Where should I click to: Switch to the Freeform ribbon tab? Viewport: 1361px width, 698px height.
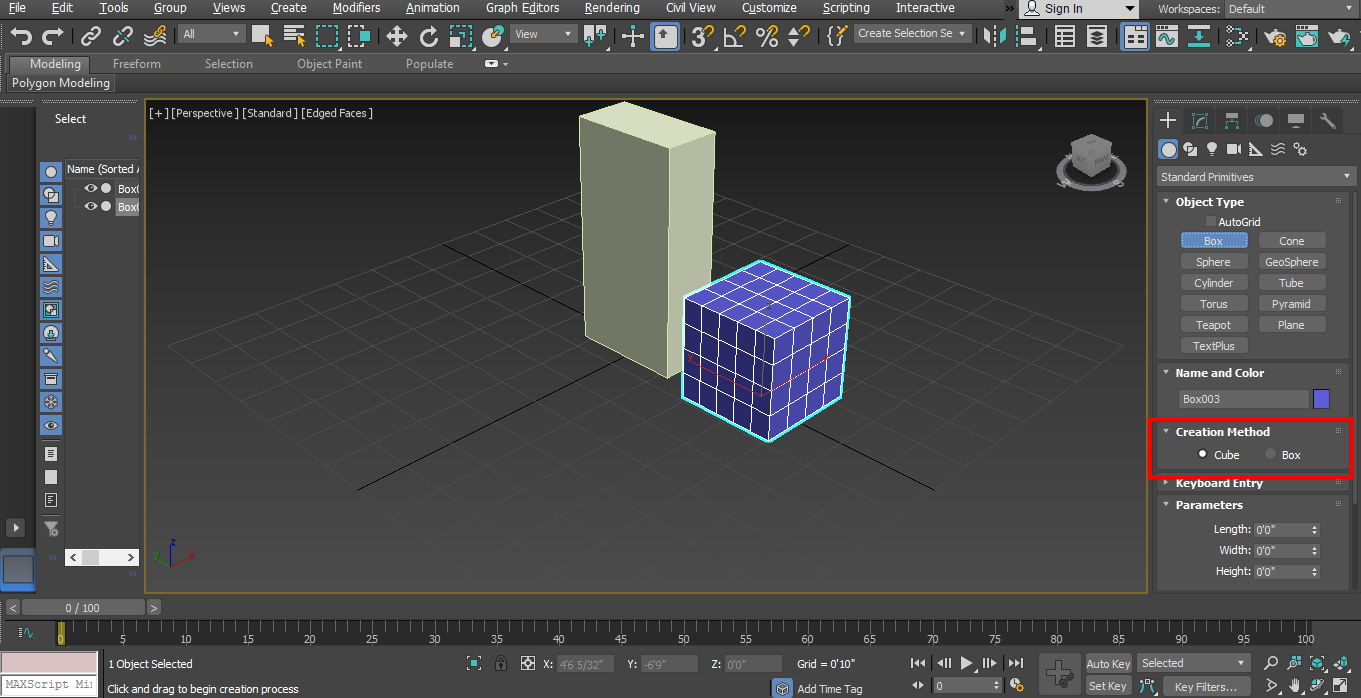136,63
